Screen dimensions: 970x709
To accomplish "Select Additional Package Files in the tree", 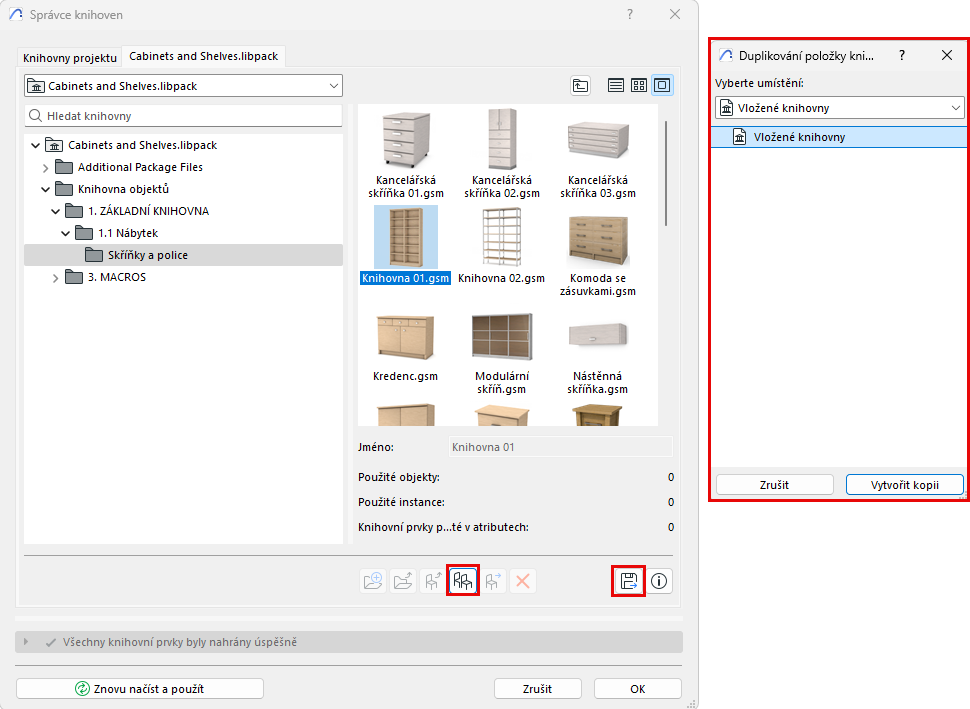I will [x=140, y=167].
